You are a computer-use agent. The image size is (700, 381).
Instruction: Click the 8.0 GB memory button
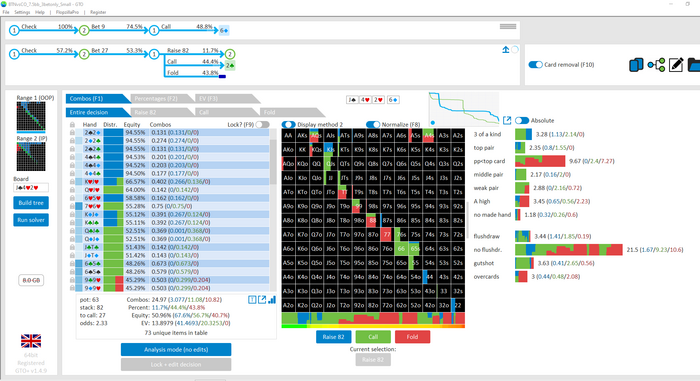point(31,281)
